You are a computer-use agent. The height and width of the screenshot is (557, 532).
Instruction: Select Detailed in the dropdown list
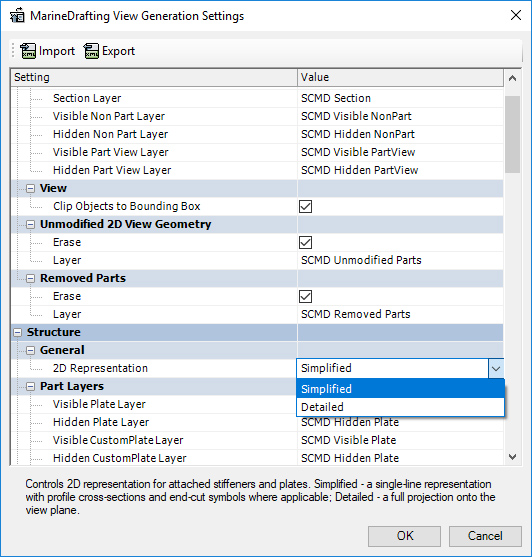tap(400, 407)
